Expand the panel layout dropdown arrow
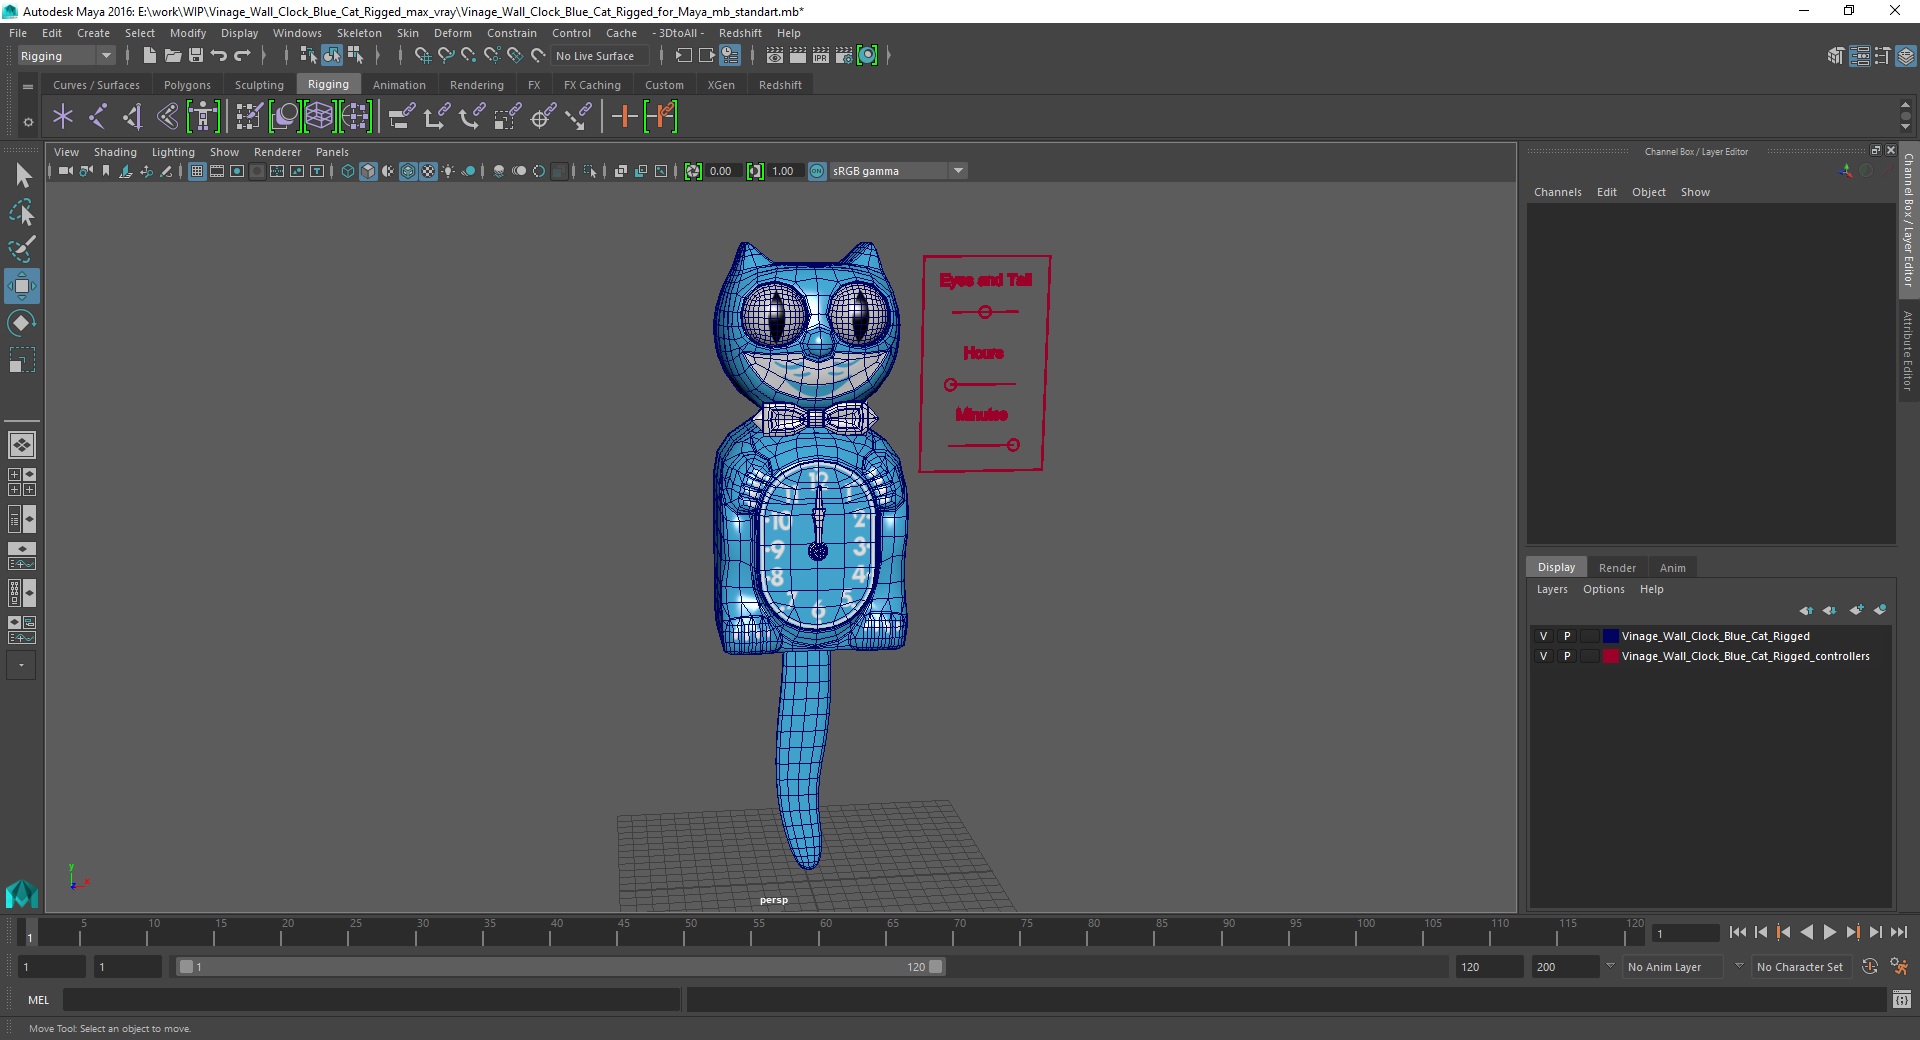 coord(21,665)
